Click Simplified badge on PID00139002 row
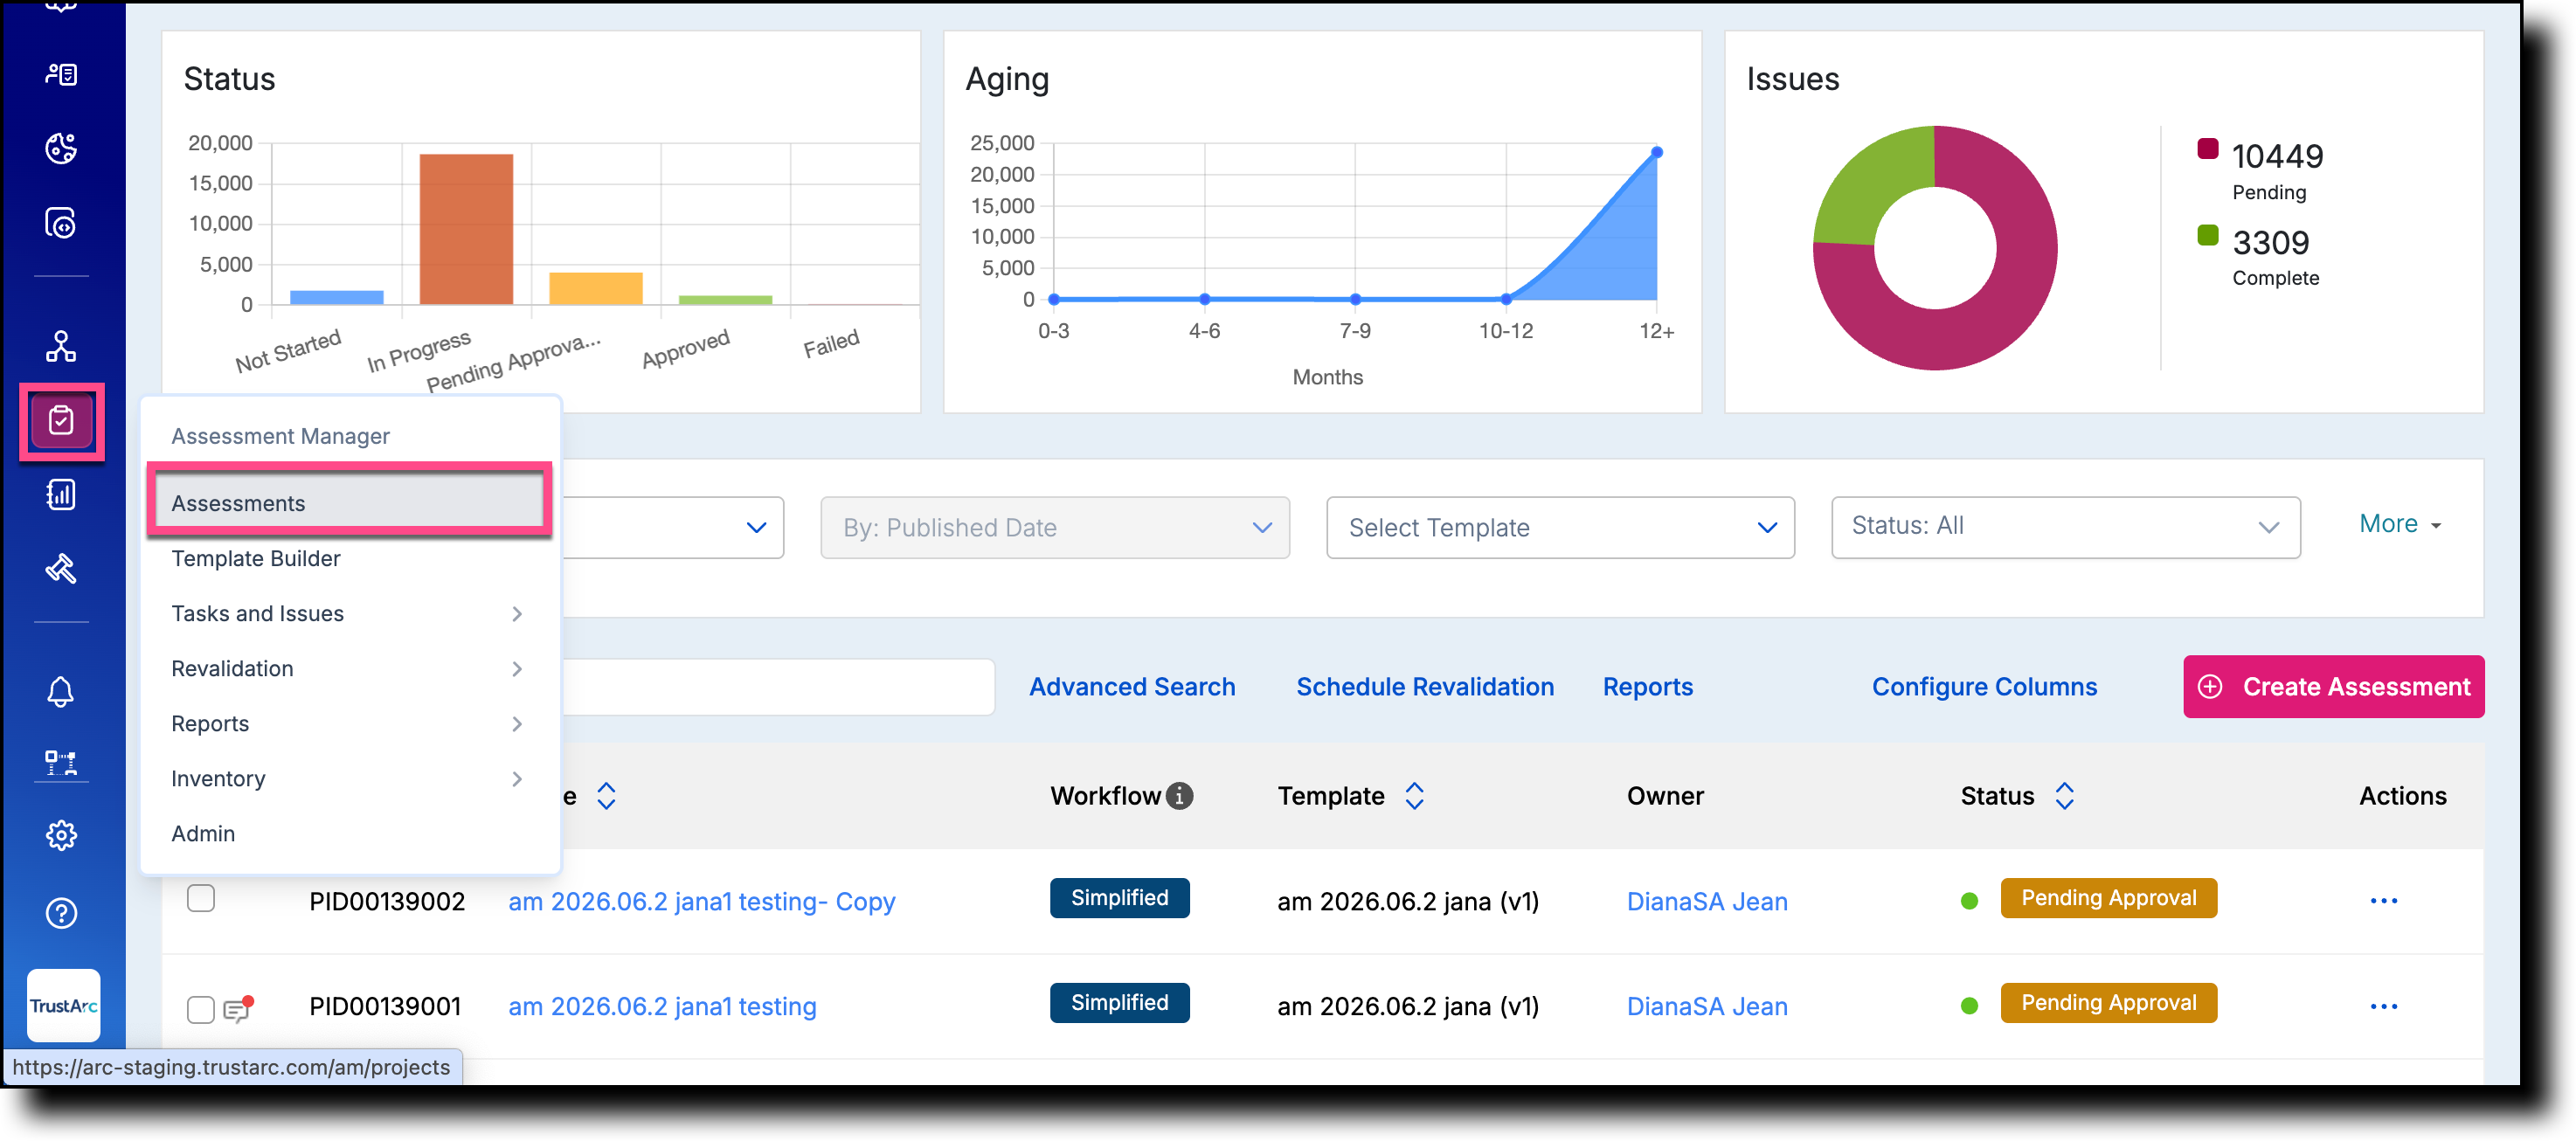Viewport: 2576px width, 1141px height. click(x=1119, y=898)
